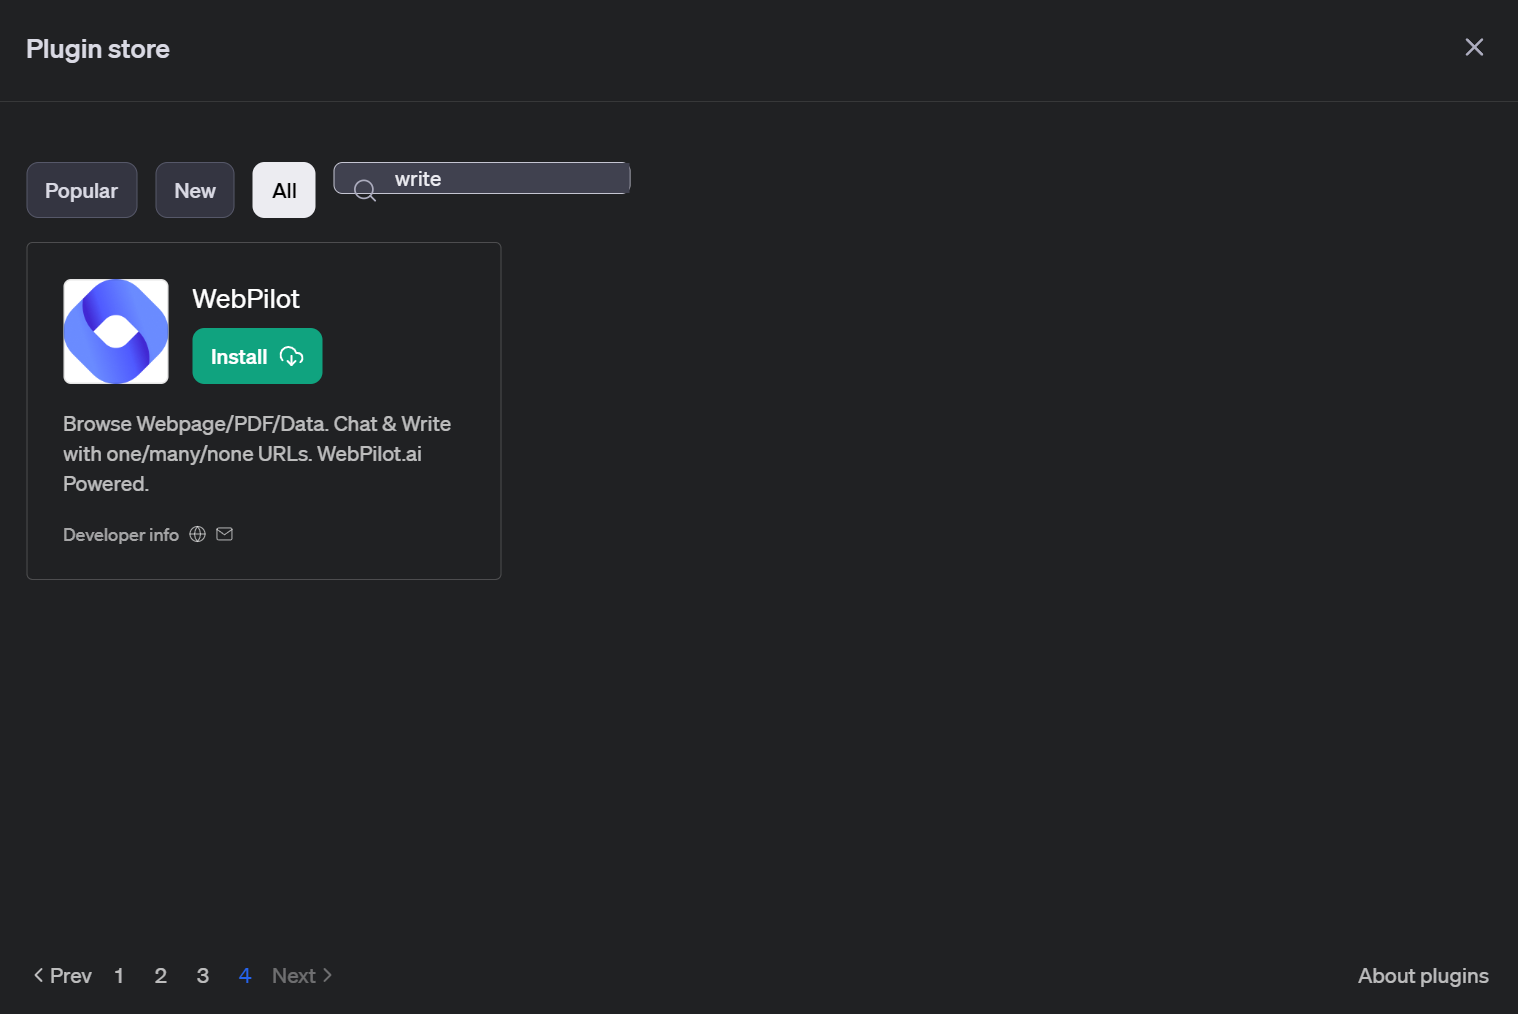
Task: Click the developer email envelope icon
Action: [225, 534]
